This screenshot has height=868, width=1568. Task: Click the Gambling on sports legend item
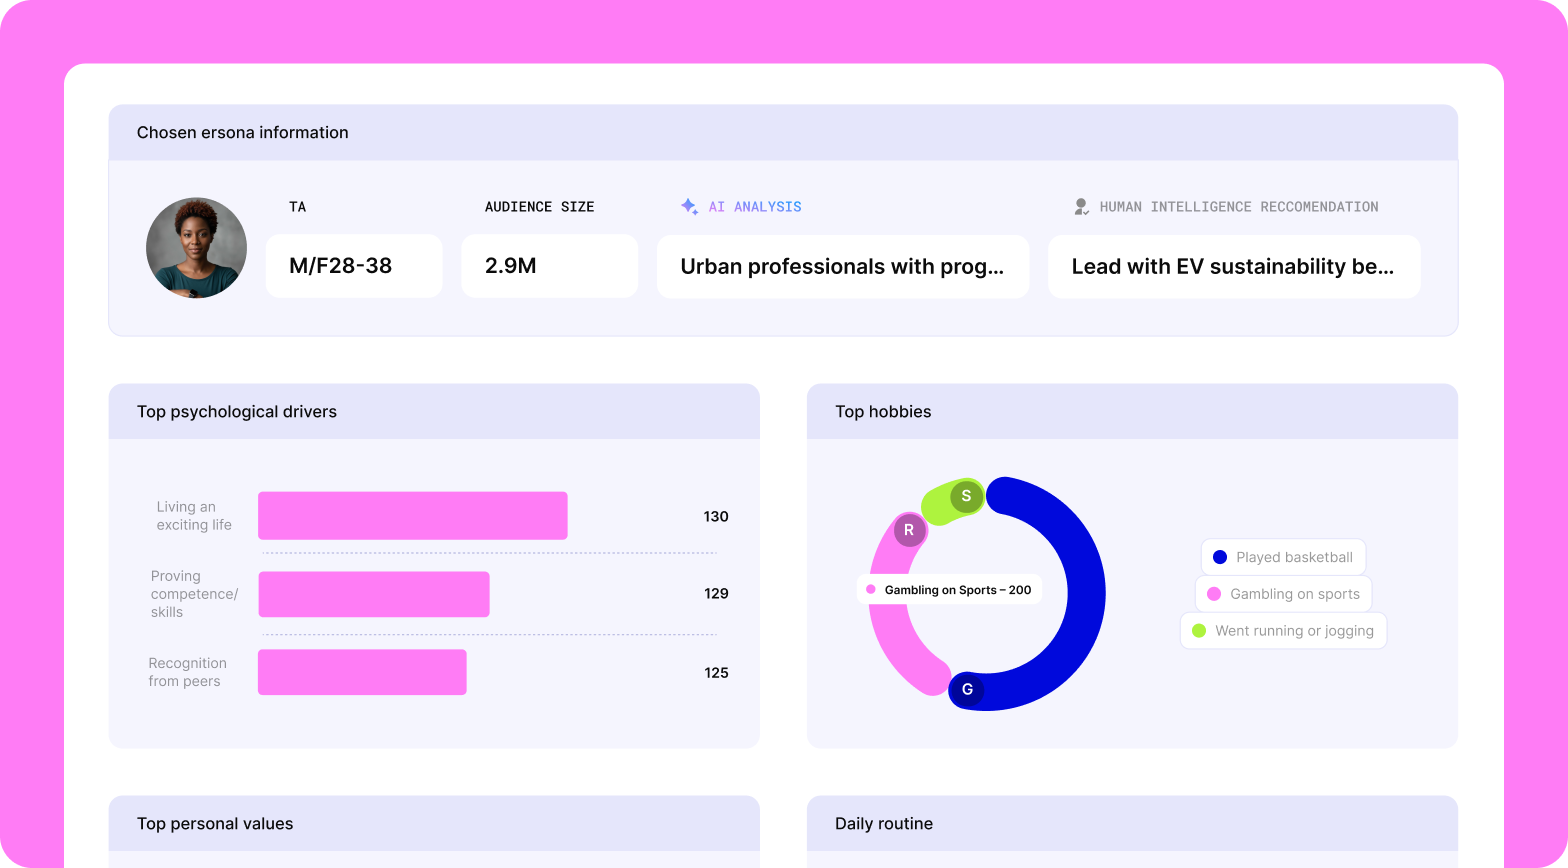click(x=1283, y=594)
